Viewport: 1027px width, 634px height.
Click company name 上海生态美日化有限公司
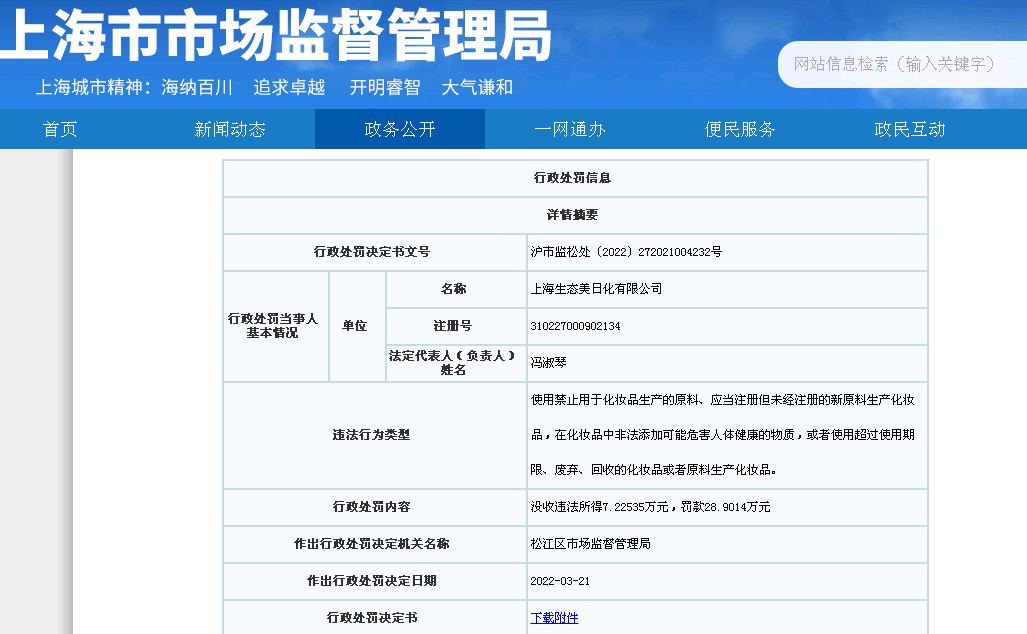click(596, 289)
